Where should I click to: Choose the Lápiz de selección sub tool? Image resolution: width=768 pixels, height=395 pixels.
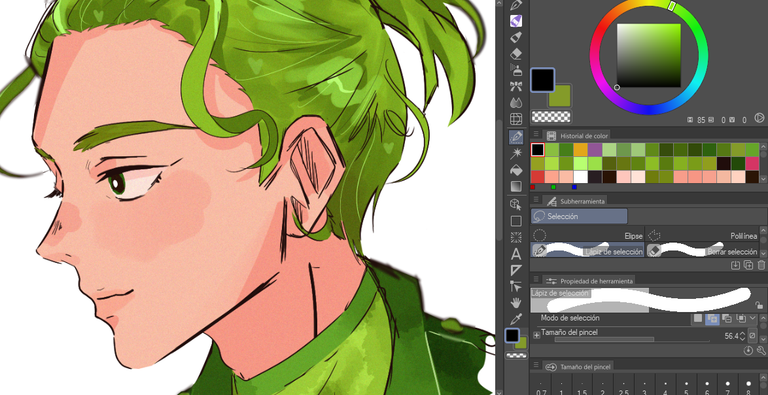(x=587, y=250)
